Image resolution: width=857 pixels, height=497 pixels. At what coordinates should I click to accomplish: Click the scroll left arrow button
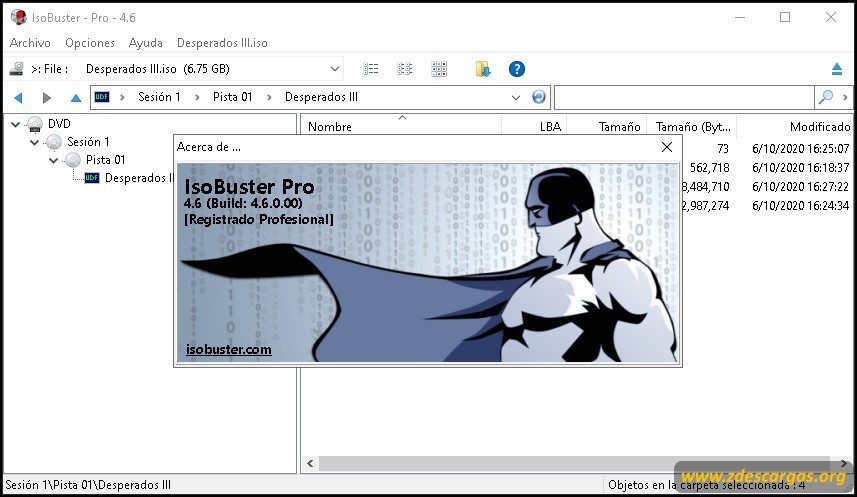click(310, 464)
